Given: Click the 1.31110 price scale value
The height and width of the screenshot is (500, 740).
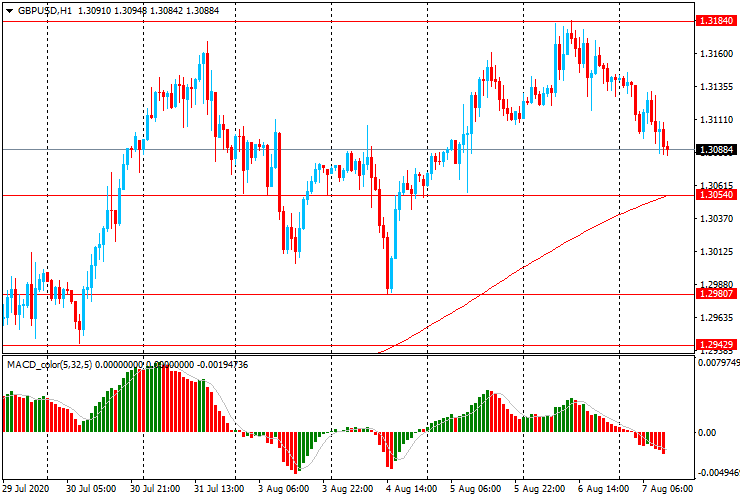Looking at the screenshot, I should [716, 120].
